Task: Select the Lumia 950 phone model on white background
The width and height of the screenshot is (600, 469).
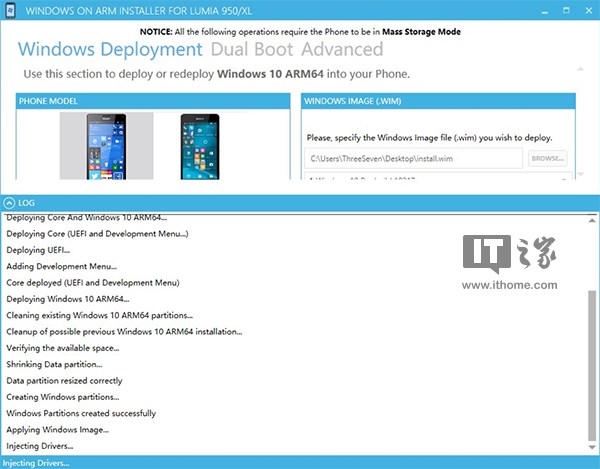Action: [x=200, y=146]
